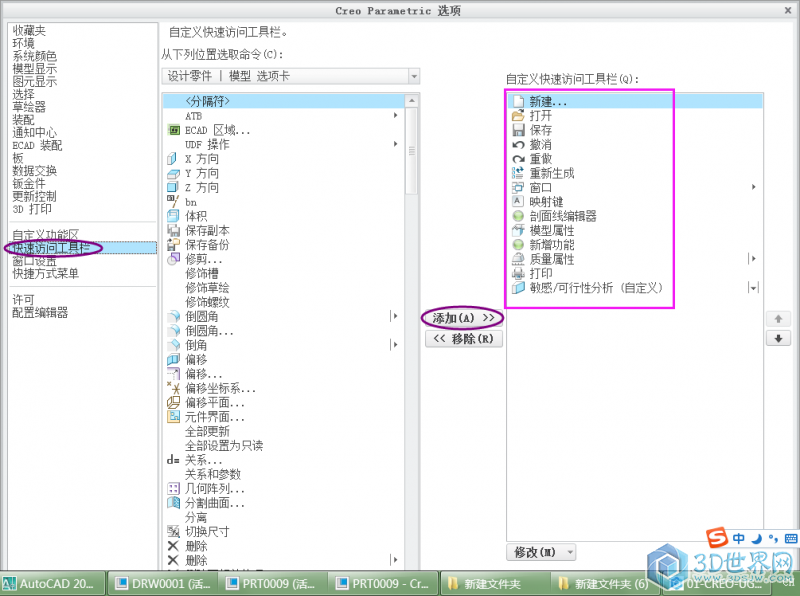Select 草绘器 category
800x596 pixels.
point(29,107)
